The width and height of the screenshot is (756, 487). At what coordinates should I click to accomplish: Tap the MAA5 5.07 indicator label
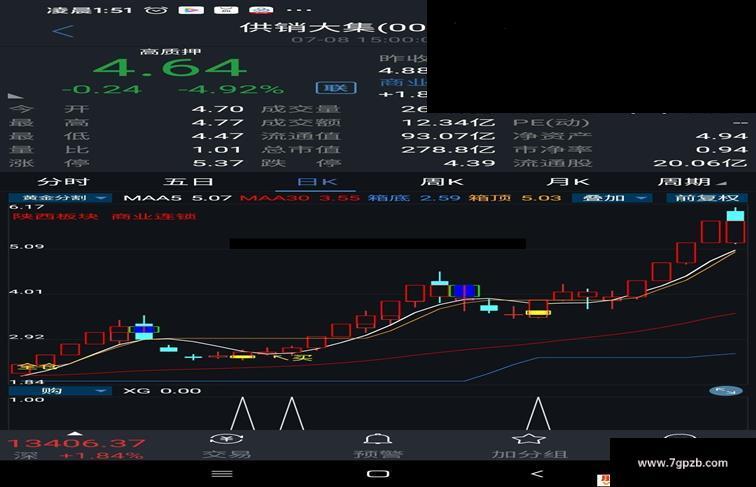pos(177,198)
